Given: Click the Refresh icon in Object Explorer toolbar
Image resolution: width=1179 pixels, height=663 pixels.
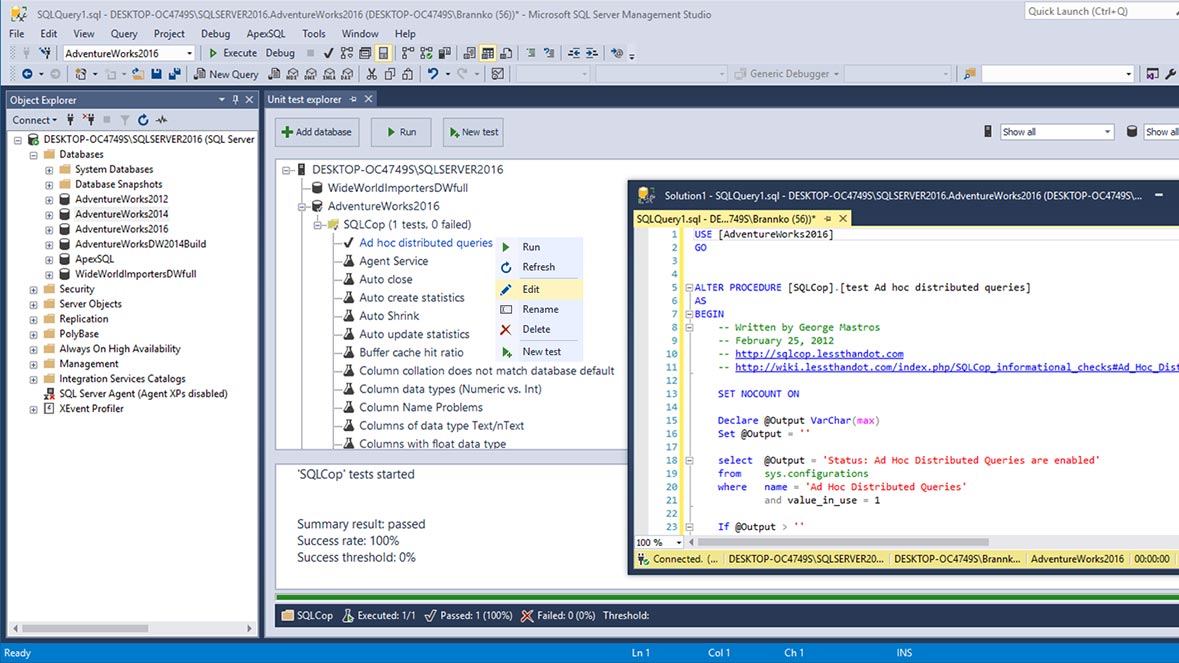Looking at the screenshot, I should coord(143,120).
